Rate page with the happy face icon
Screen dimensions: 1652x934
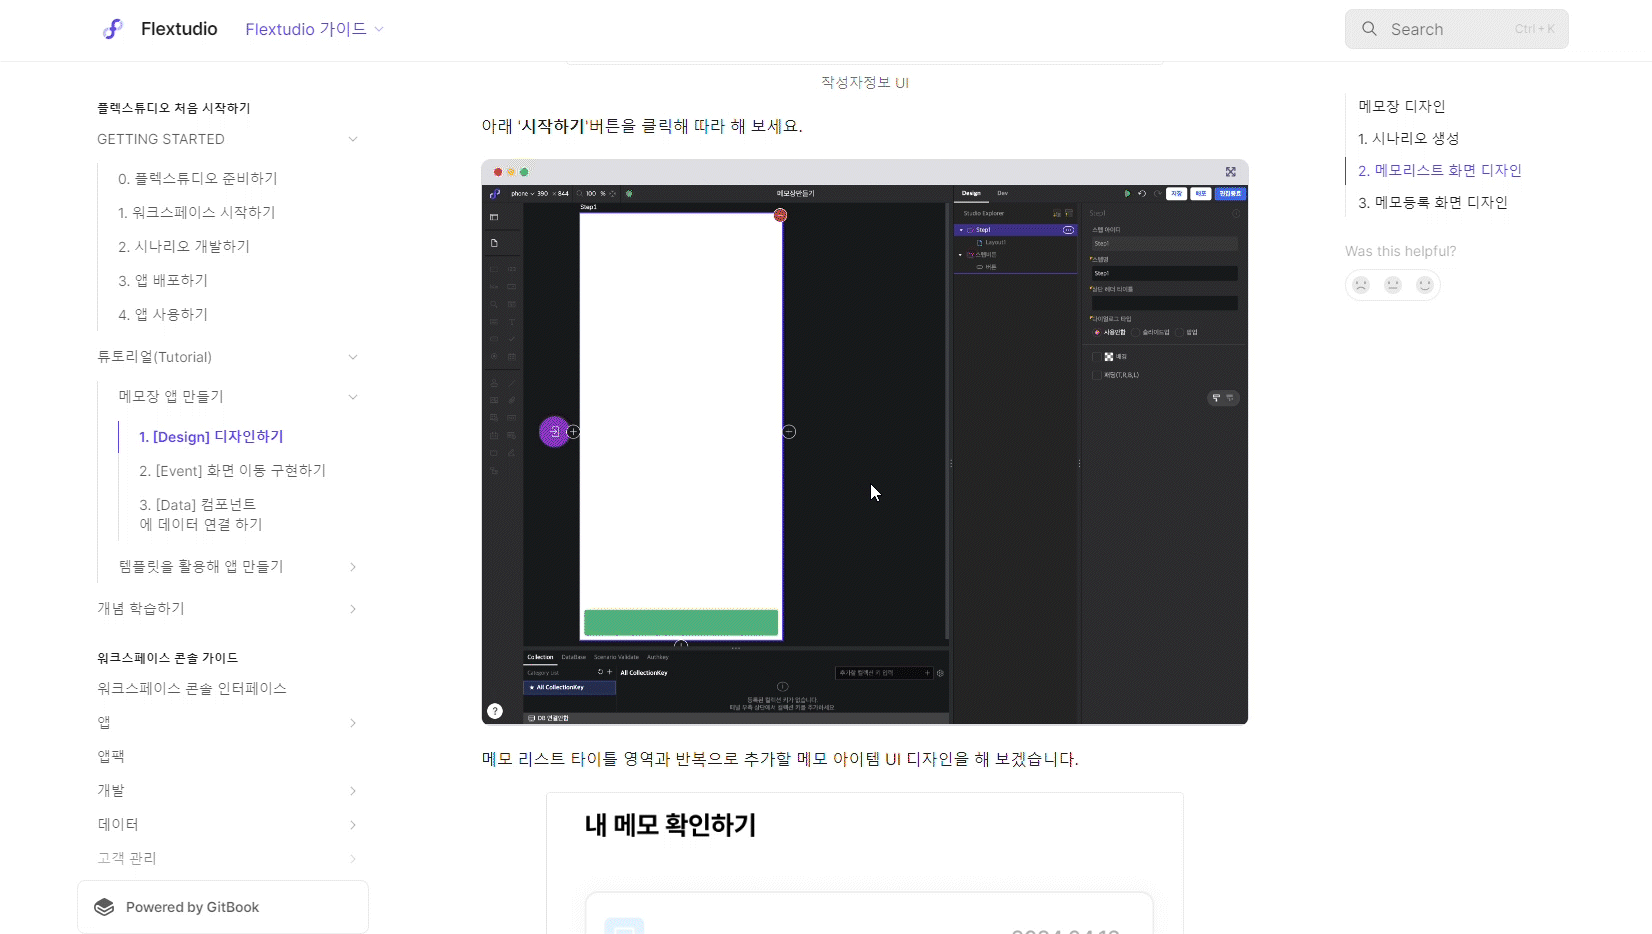1425,285
